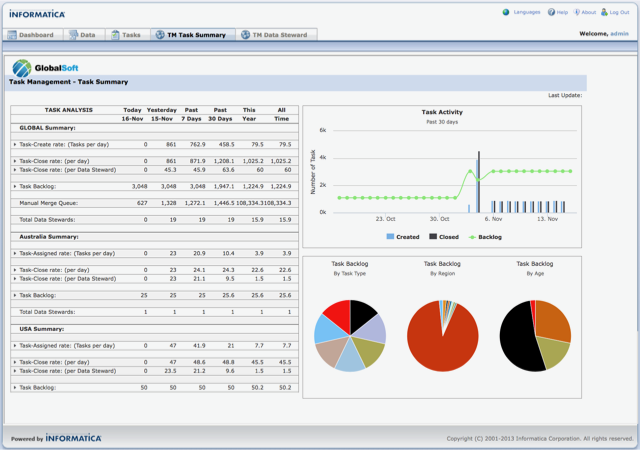This screenshot has height=450, width=640.
Task: Click the Data tab icon
Action: tap(73, 35)
